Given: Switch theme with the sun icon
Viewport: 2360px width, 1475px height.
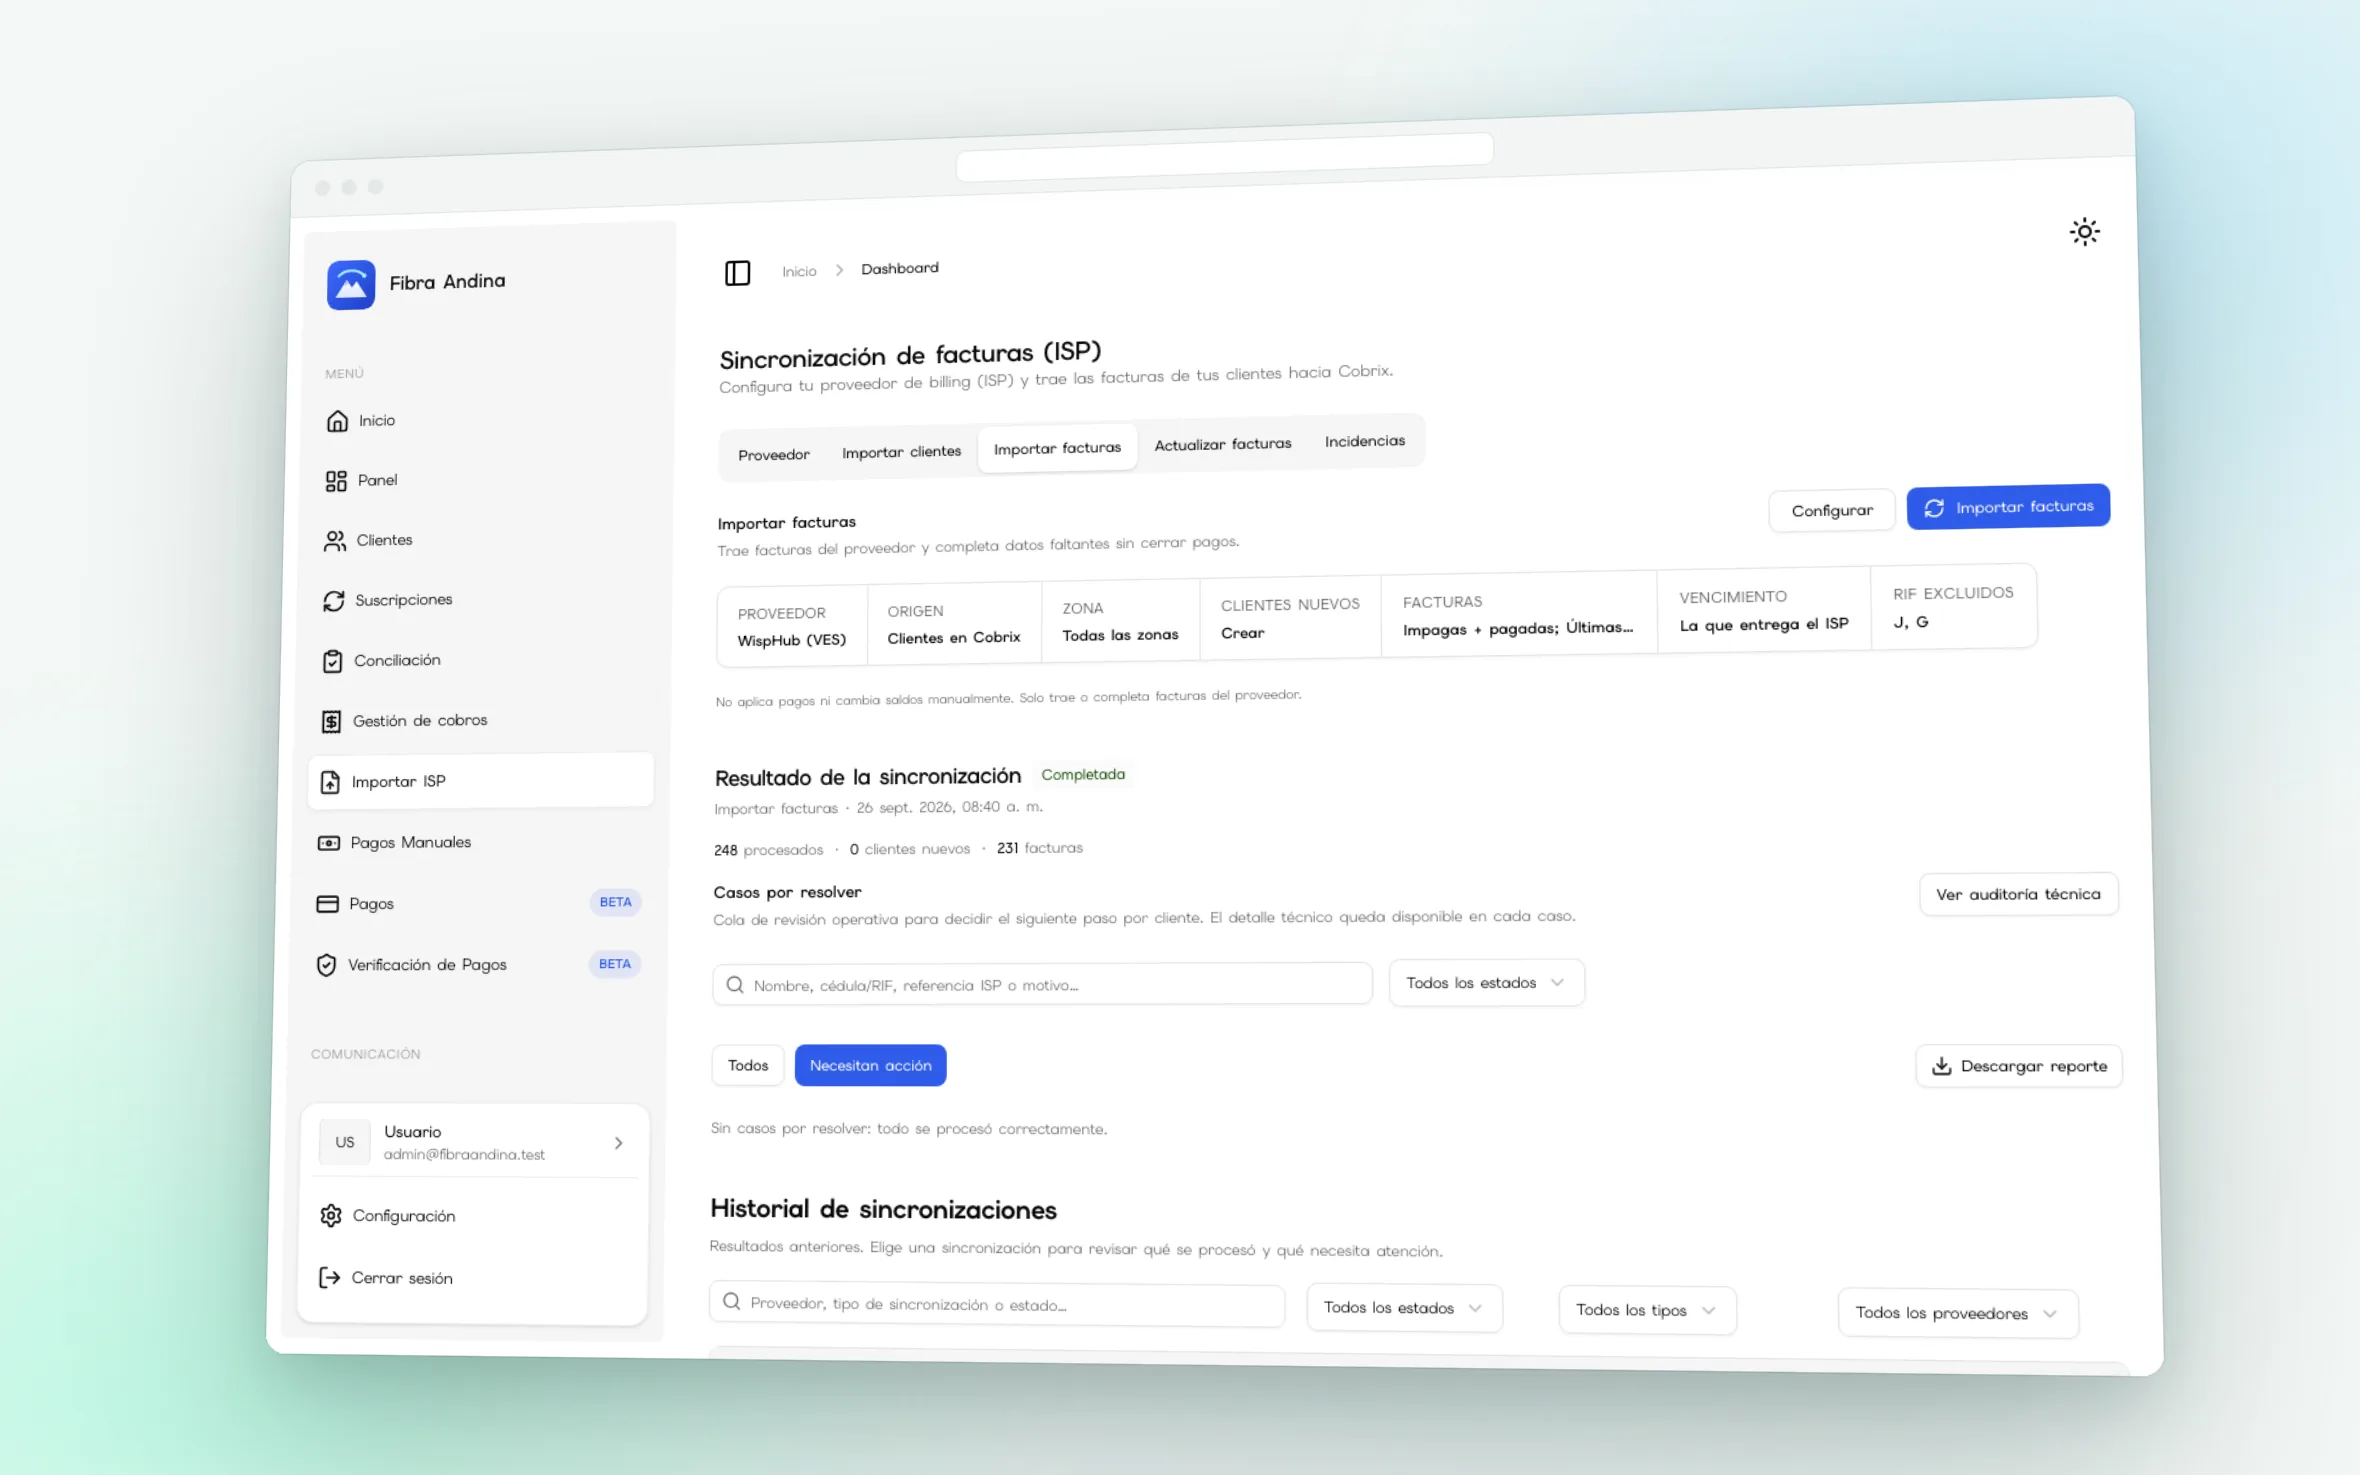Looking at the screenshot, I should click(x=2084, y=232).
